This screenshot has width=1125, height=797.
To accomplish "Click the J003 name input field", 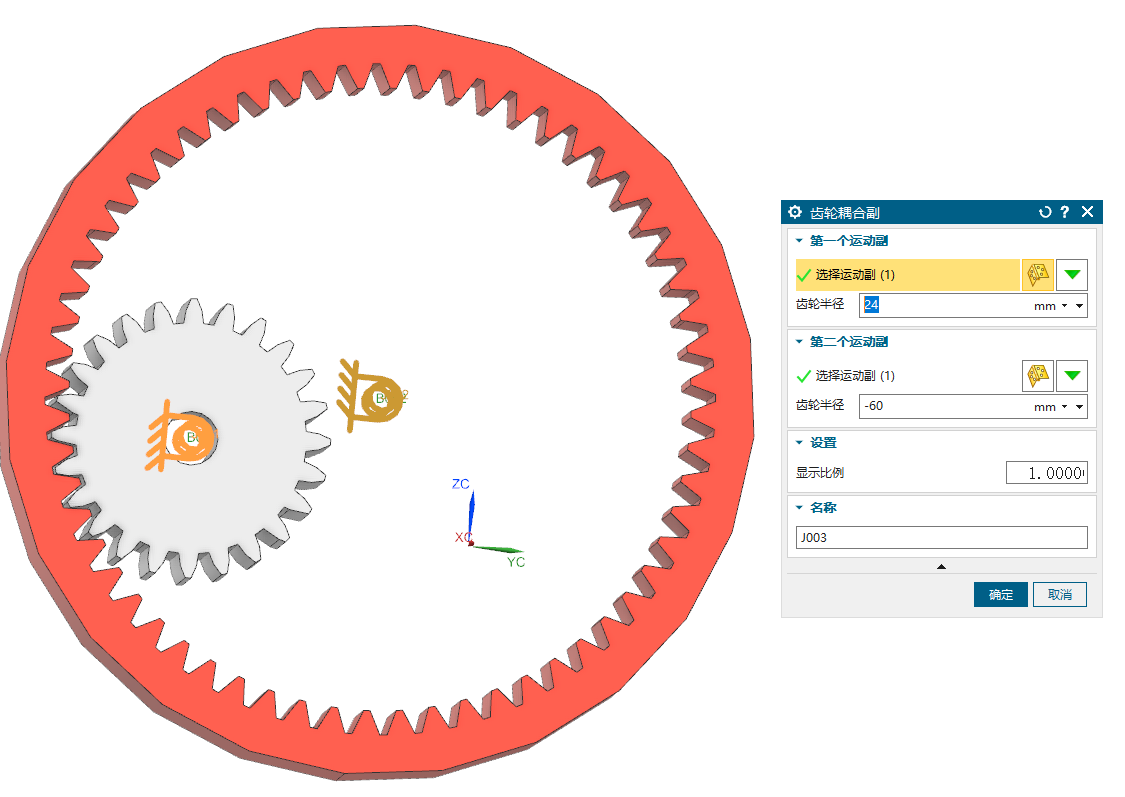I will (x=941, y=538).
